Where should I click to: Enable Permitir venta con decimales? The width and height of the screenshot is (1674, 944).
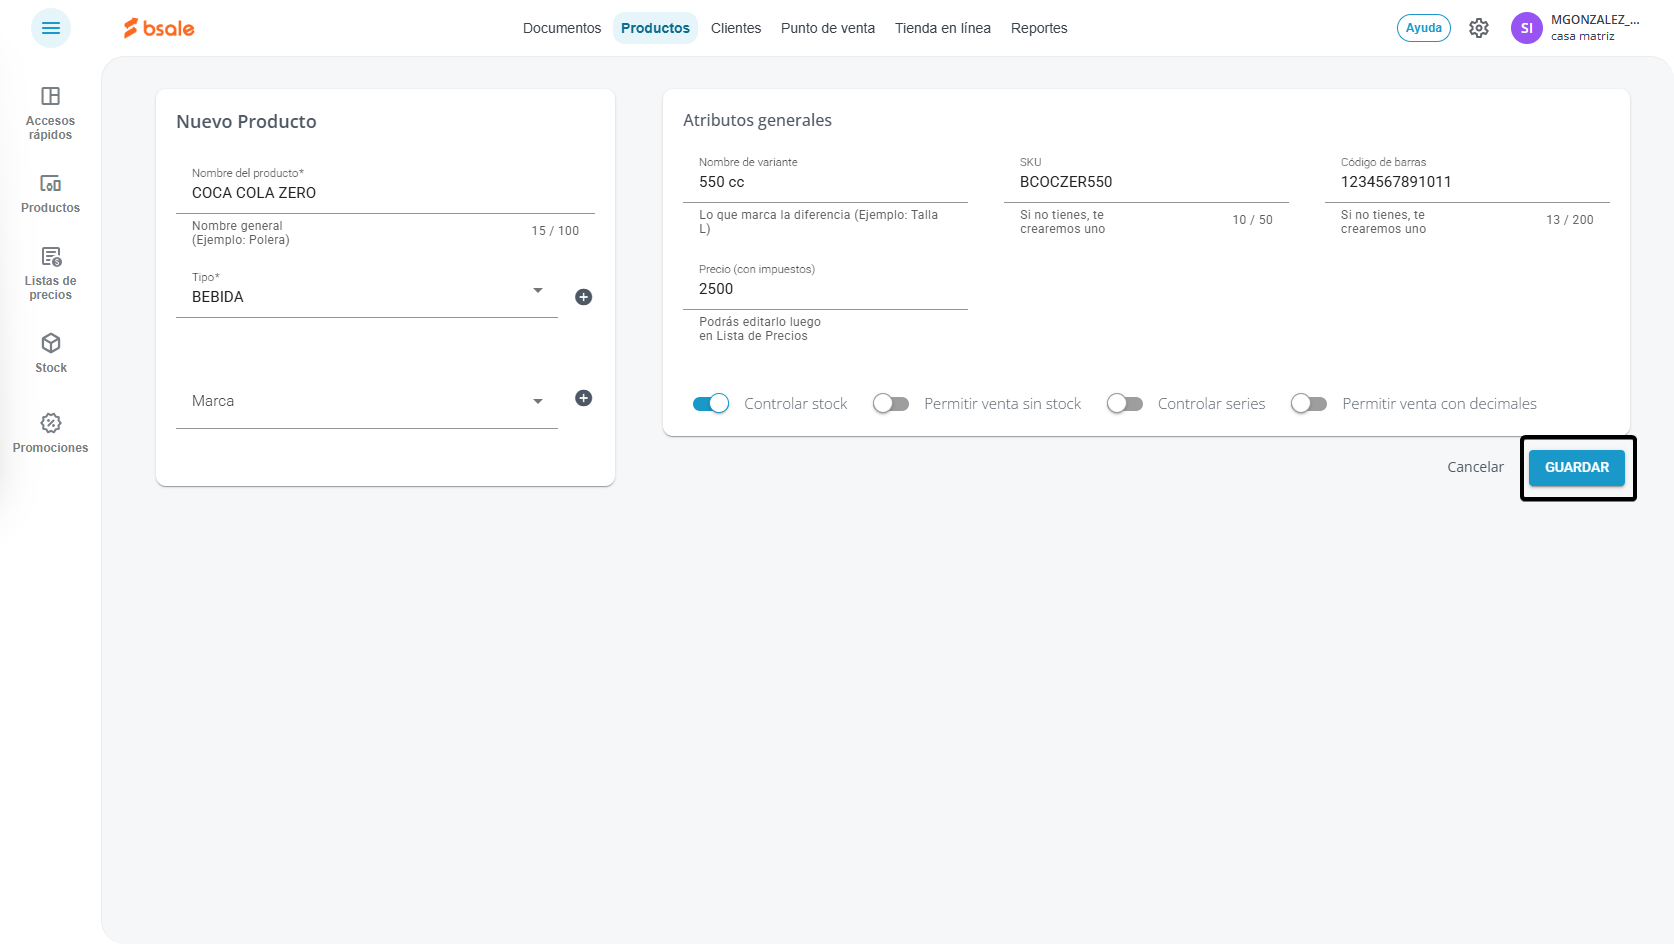1309,404
